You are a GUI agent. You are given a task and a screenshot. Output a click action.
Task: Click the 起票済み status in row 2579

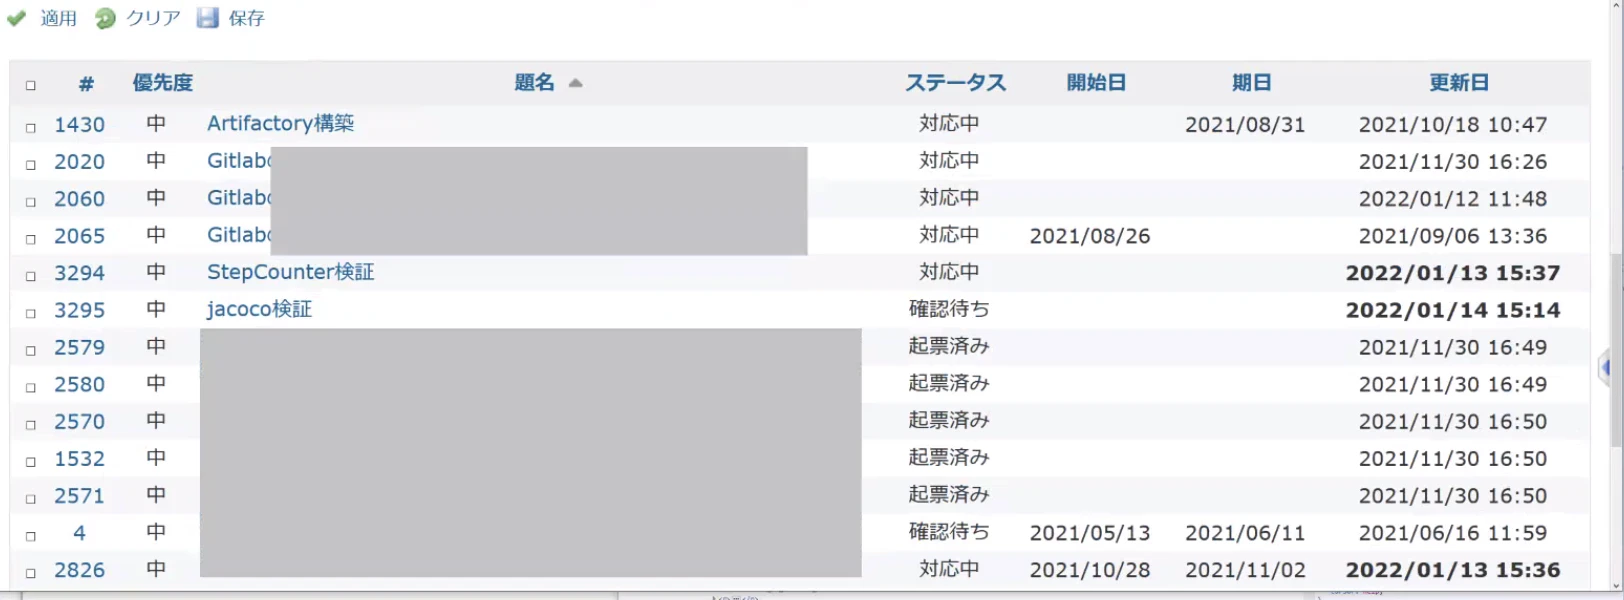pyautogui.click(x=949, y=346)
